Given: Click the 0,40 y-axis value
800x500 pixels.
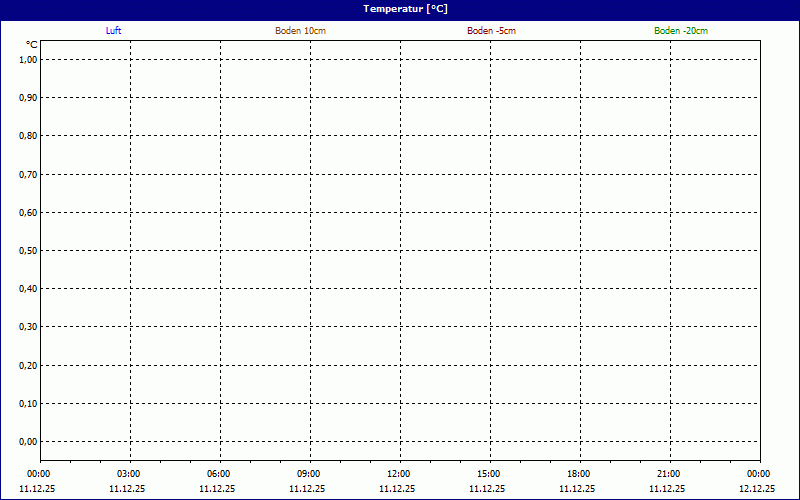Looking at the screenshot, I should coord(28,289).
